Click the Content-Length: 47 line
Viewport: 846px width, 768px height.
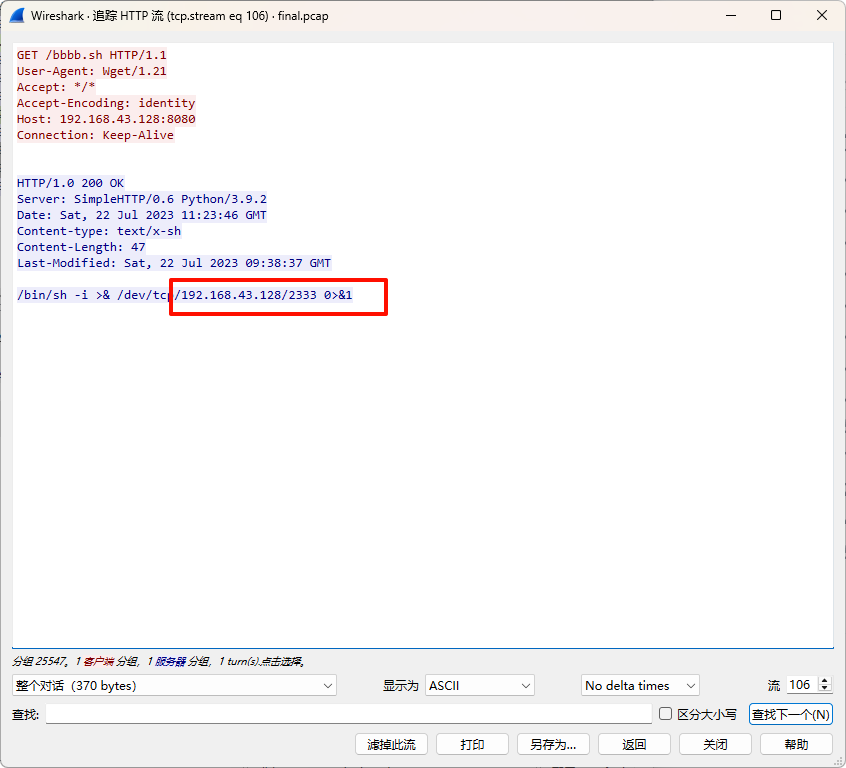[x=81, y=247]
